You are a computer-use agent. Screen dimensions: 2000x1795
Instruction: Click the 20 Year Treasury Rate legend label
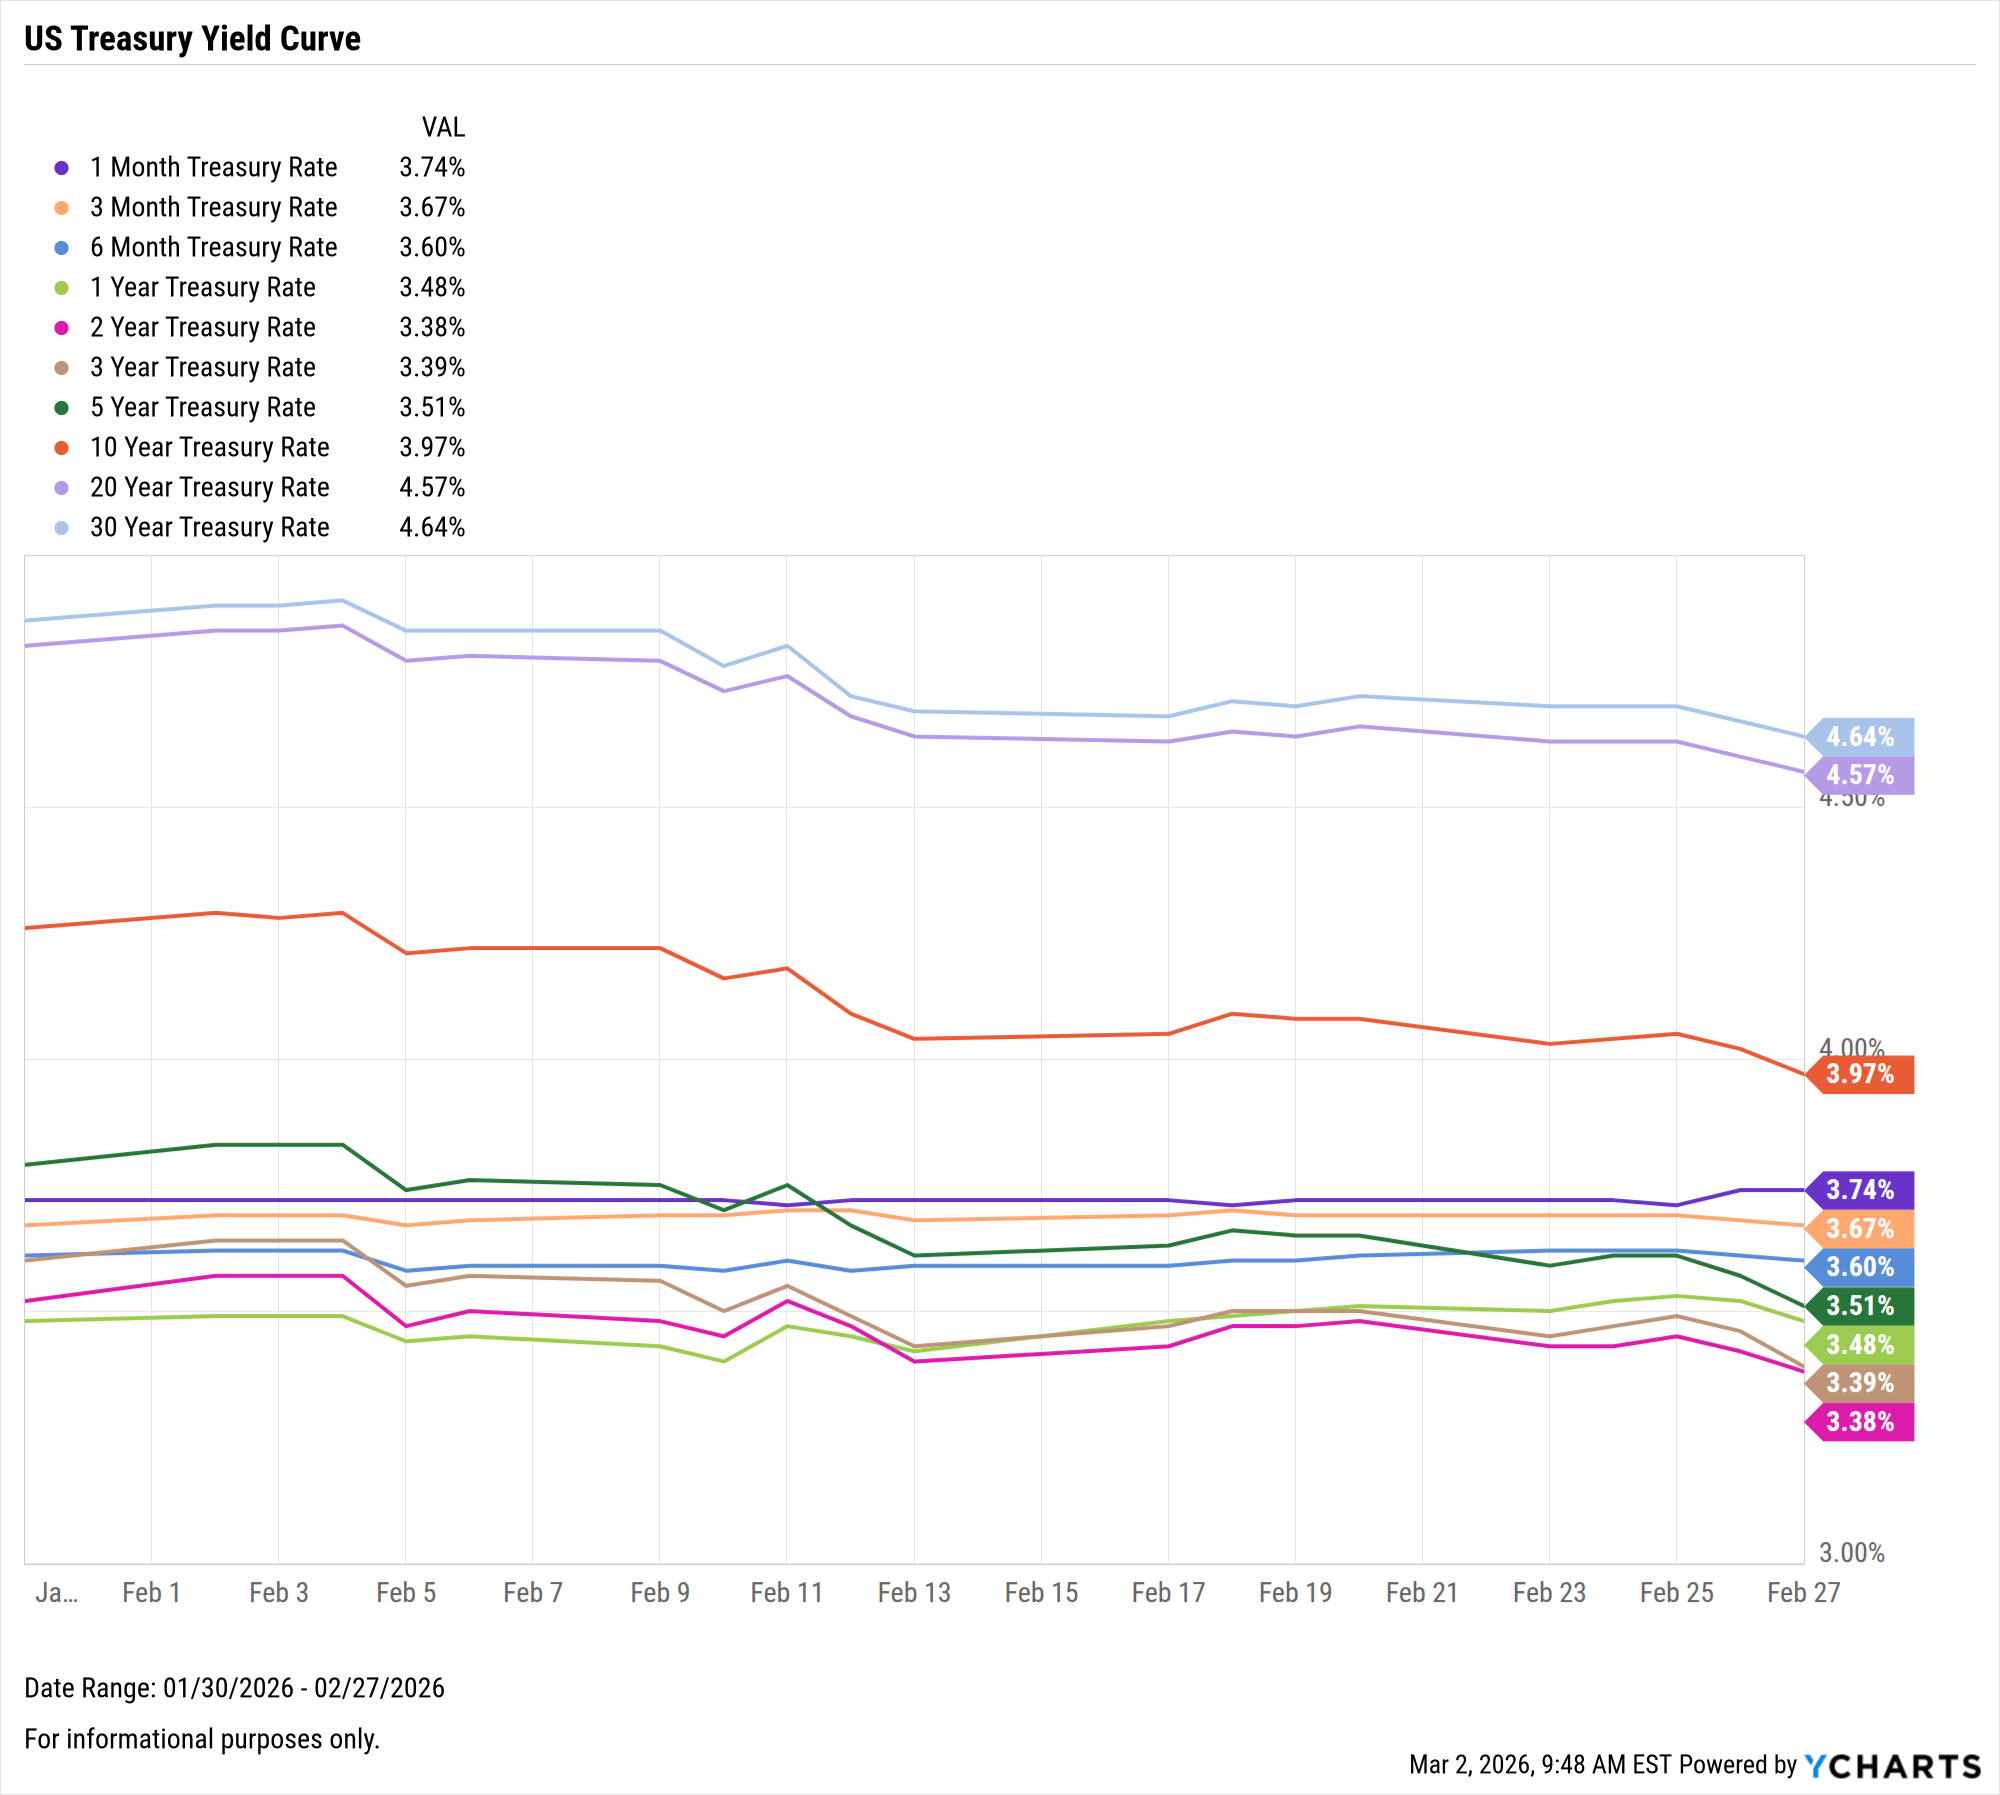tap(209, 487)
